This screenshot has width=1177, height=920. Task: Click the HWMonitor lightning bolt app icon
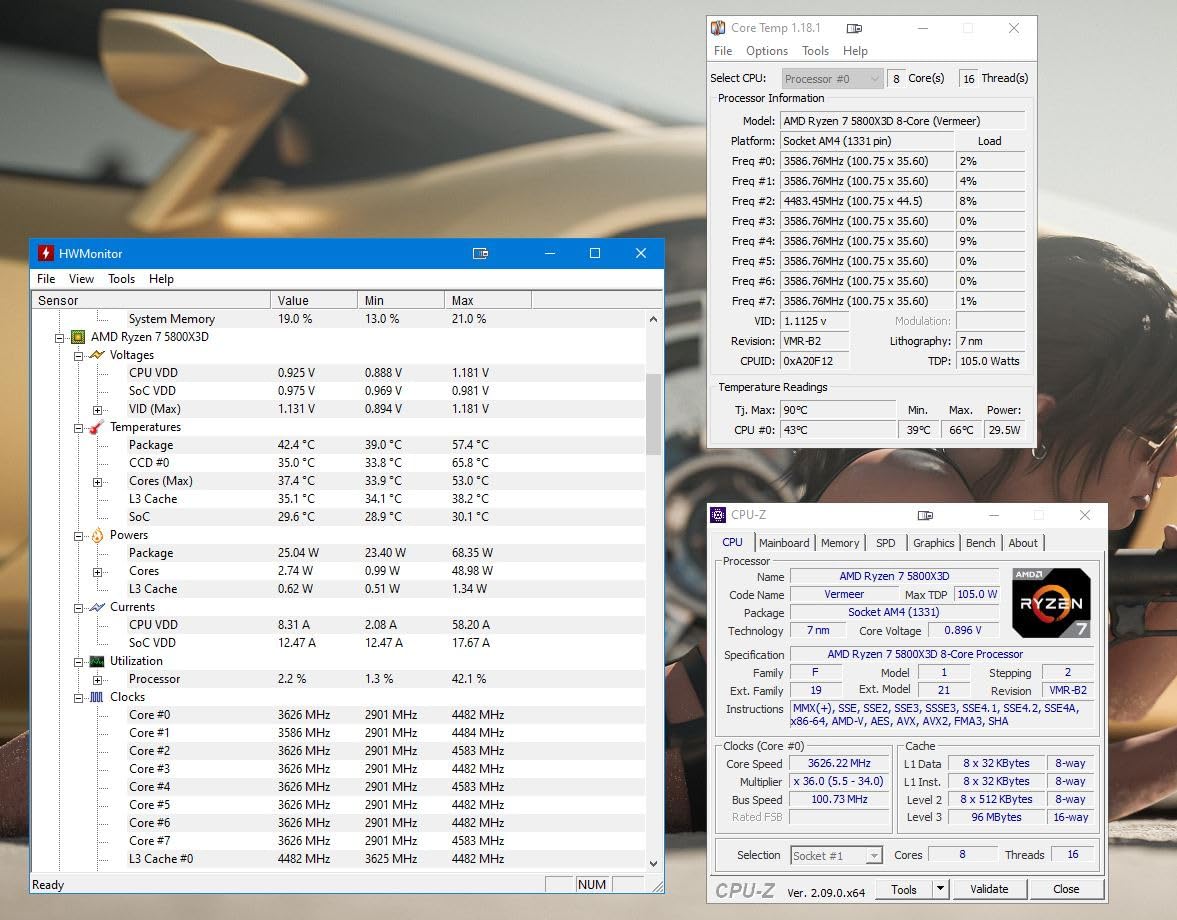(x=46, y=254)
